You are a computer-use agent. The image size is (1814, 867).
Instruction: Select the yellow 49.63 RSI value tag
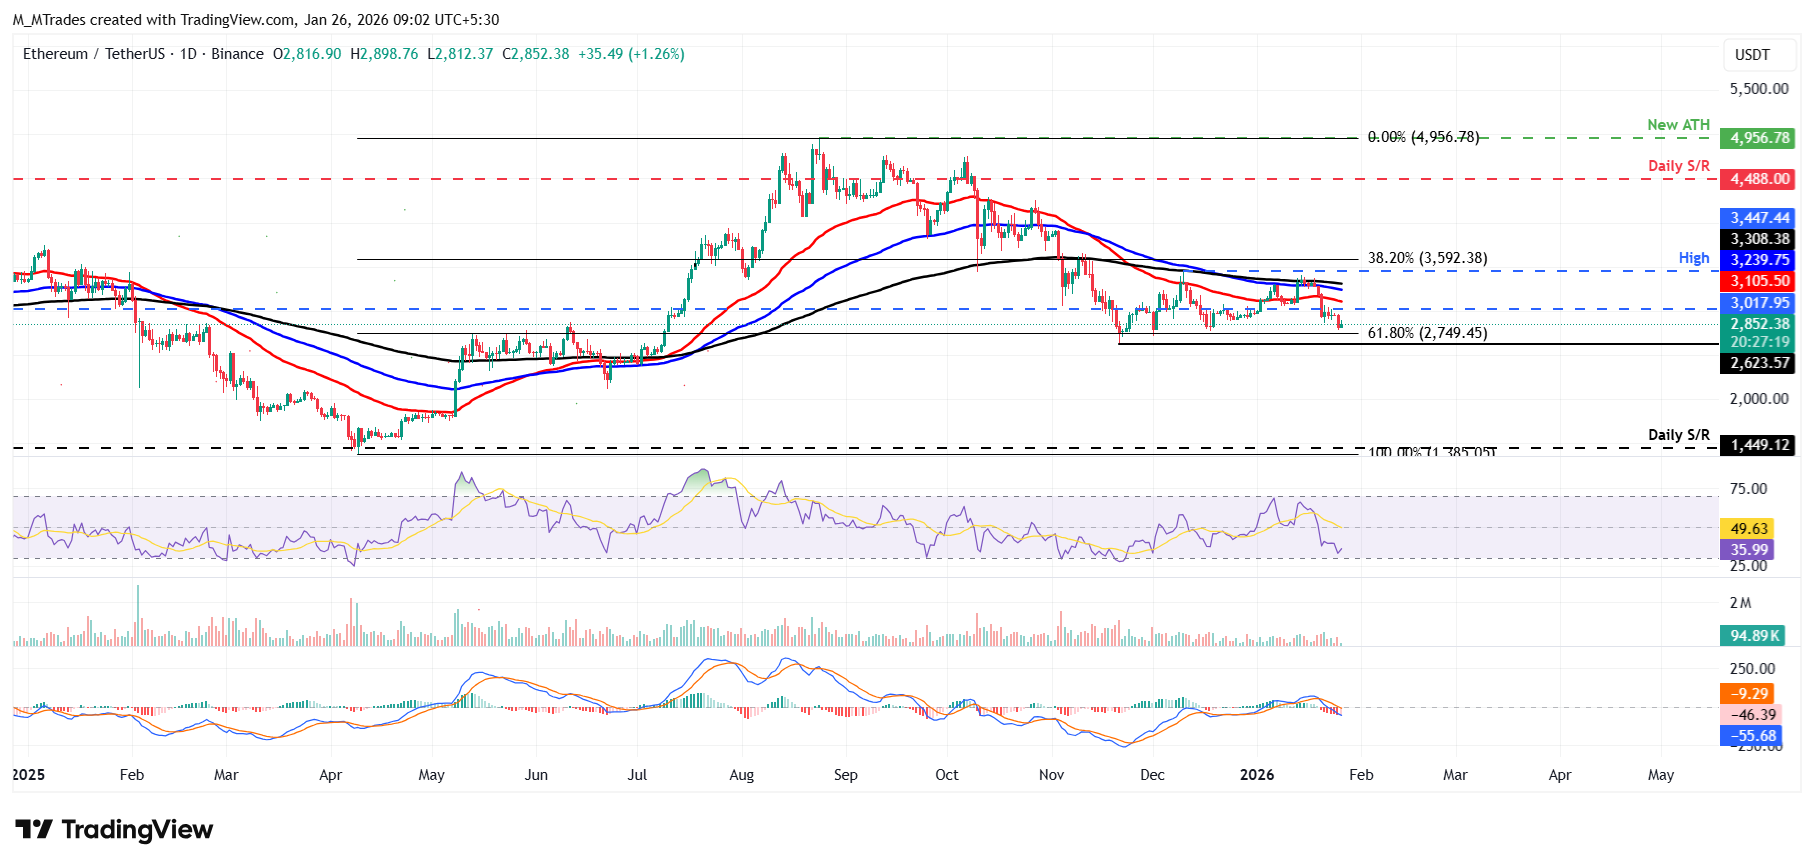point(1748,528)
